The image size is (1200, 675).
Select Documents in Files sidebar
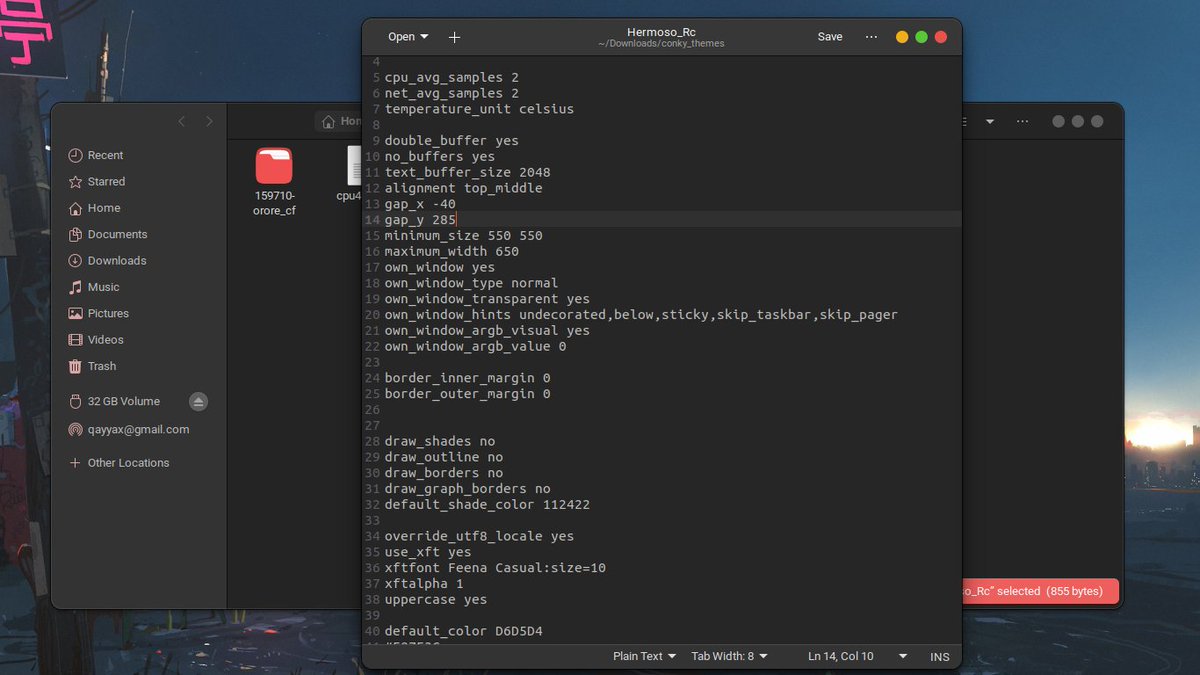click(118, 235)
